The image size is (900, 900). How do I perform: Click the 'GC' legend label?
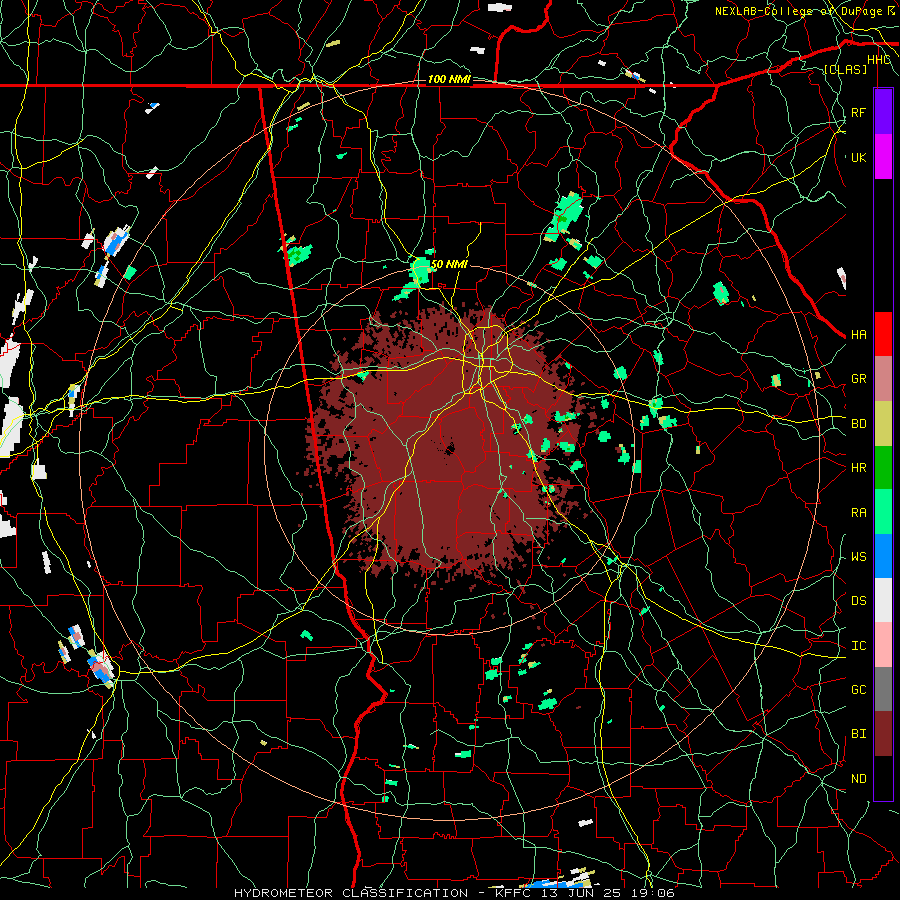click(x=858, y=690)
